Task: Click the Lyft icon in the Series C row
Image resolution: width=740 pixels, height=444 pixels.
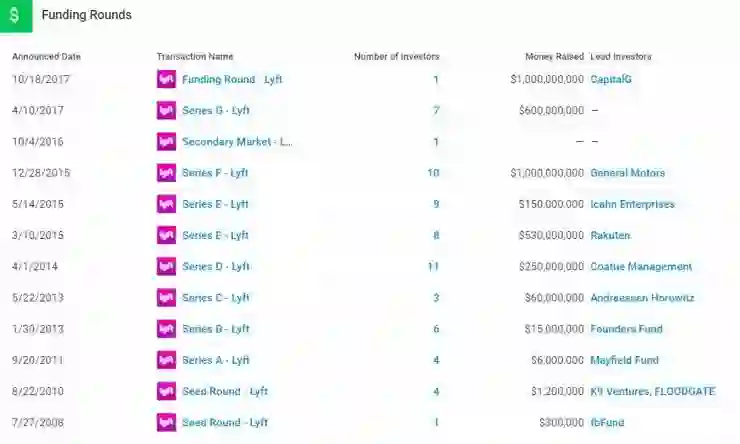Action: click(x=166, y=298)
